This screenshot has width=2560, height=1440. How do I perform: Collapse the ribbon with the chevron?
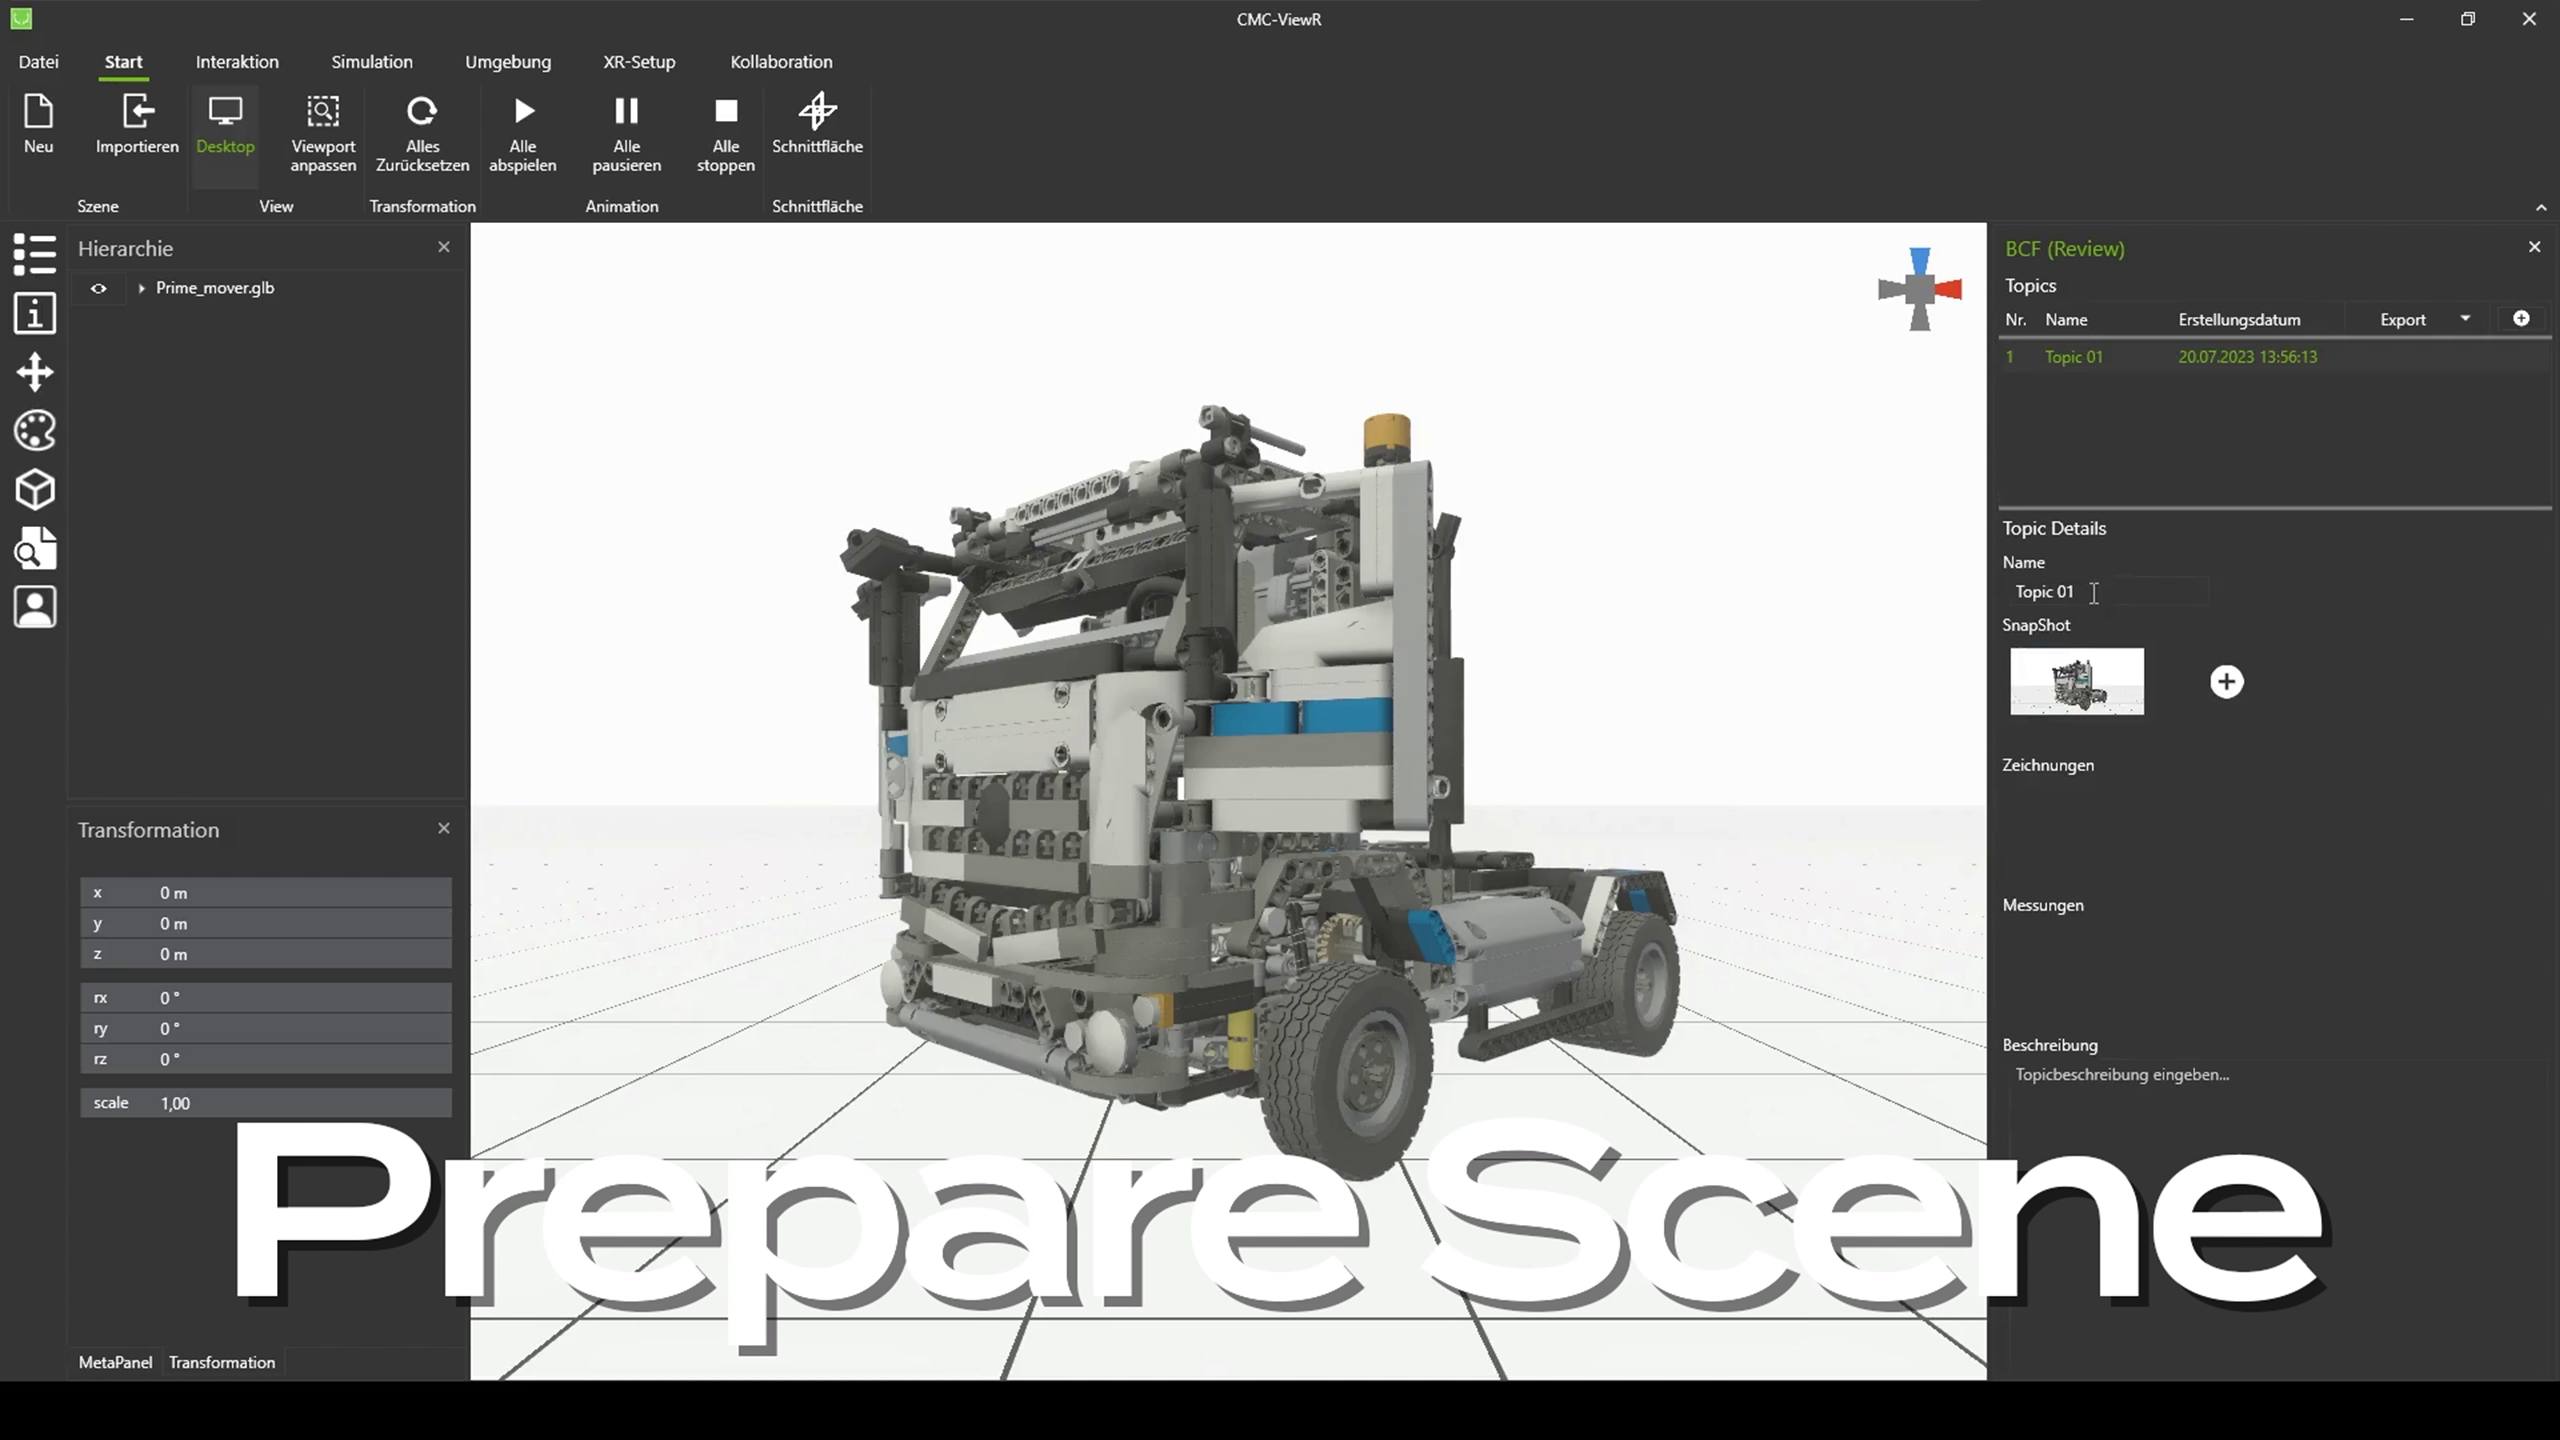coord(2541,207)
